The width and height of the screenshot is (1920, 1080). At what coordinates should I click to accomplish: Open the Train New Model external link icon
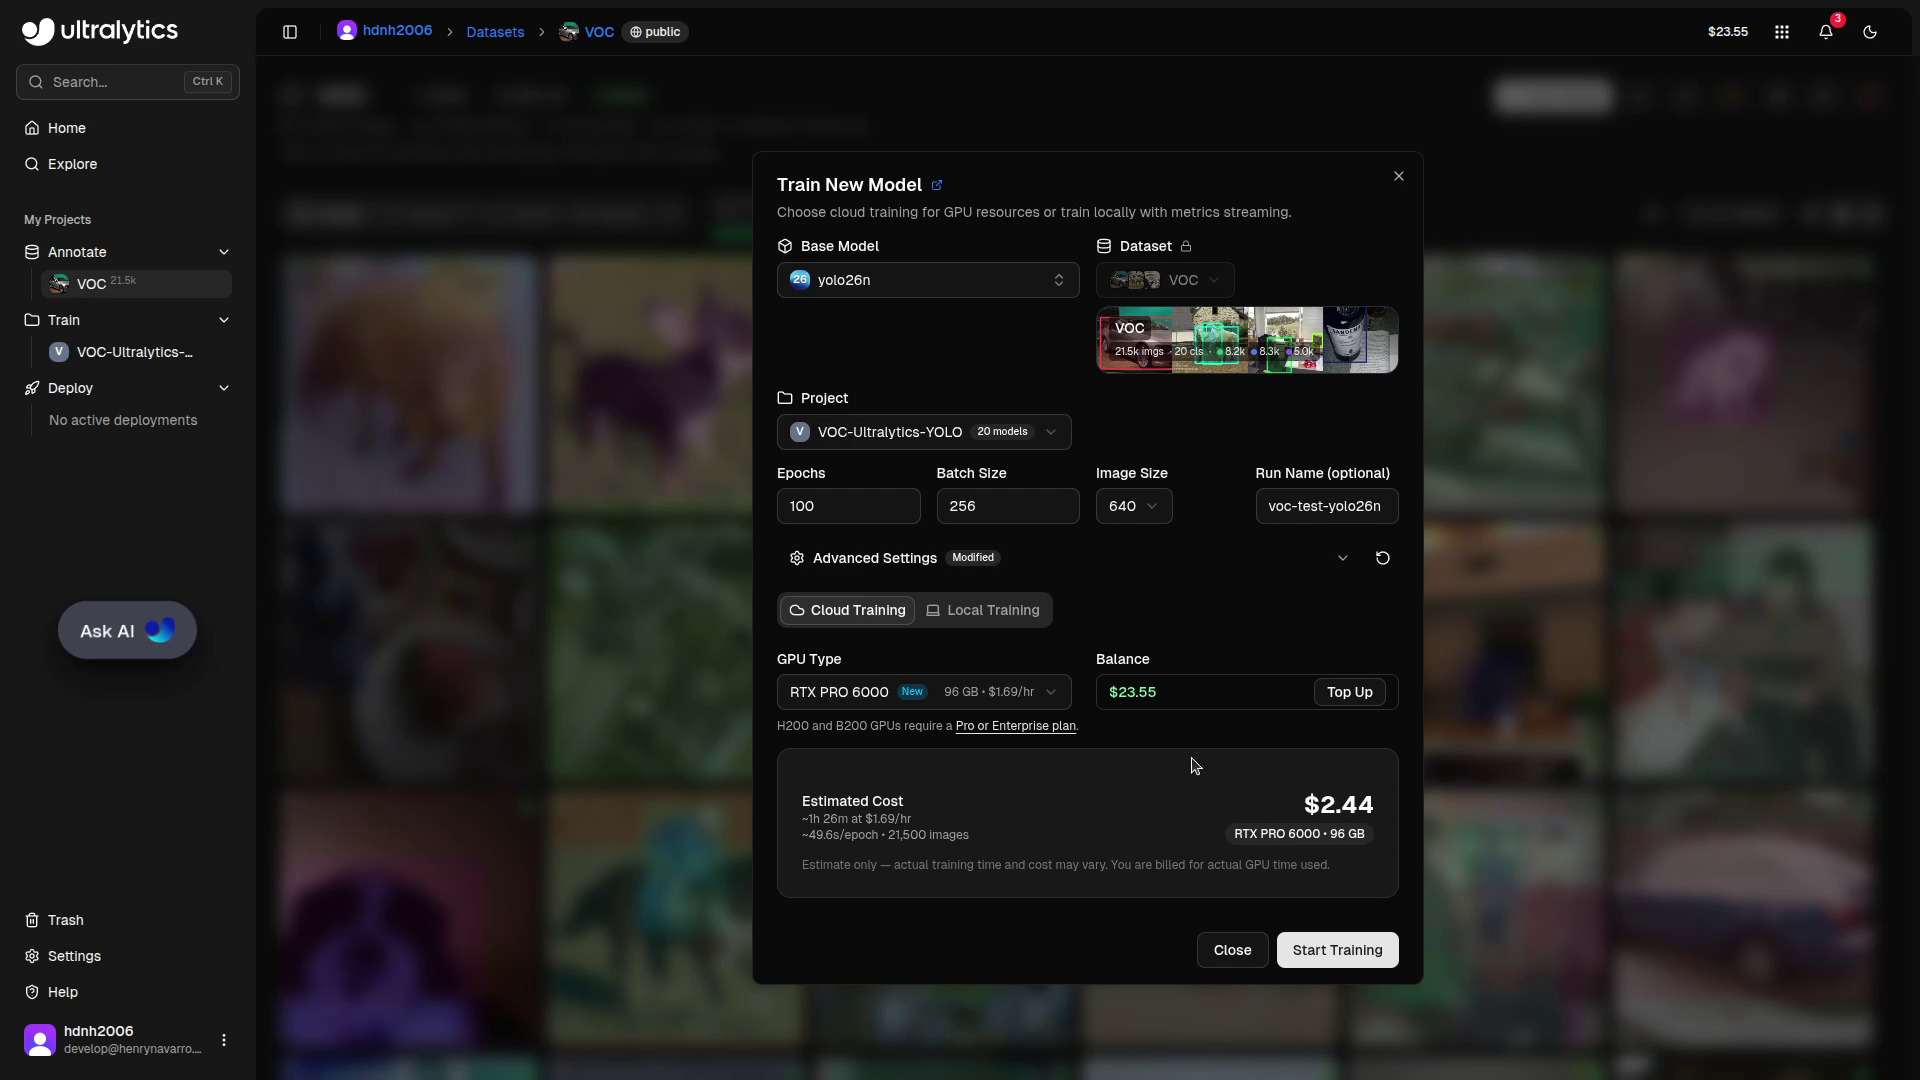937,185
